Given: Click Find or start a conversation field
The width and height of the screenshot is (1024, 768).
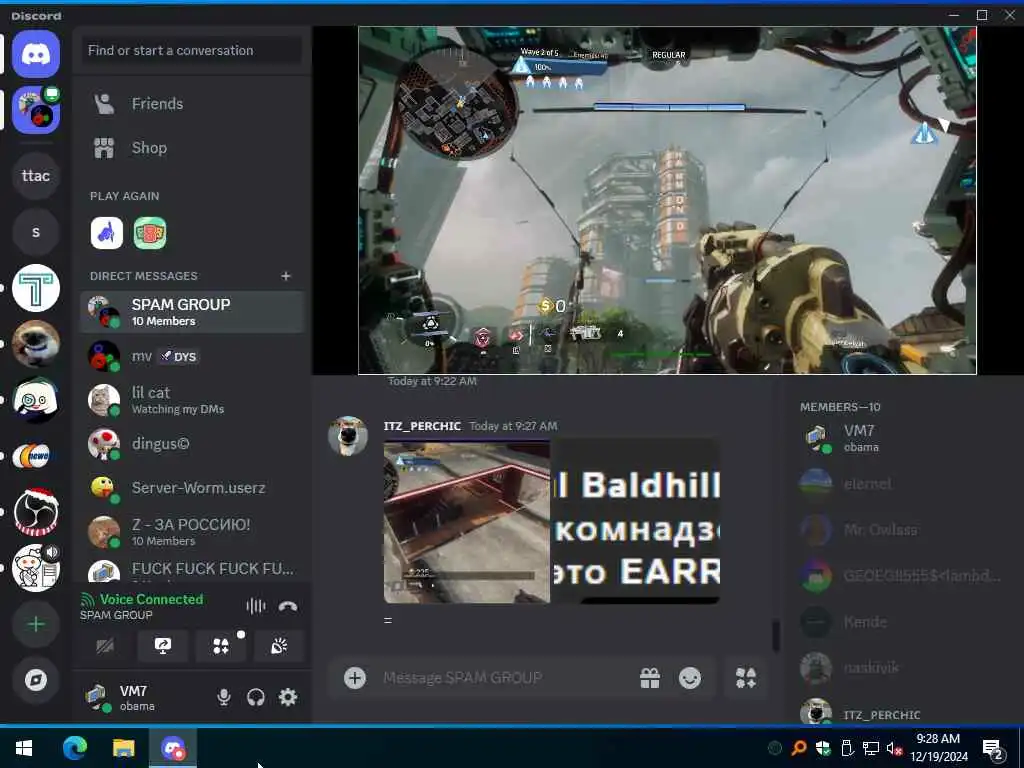Looking at the screenshot, I should coord(192,50).
